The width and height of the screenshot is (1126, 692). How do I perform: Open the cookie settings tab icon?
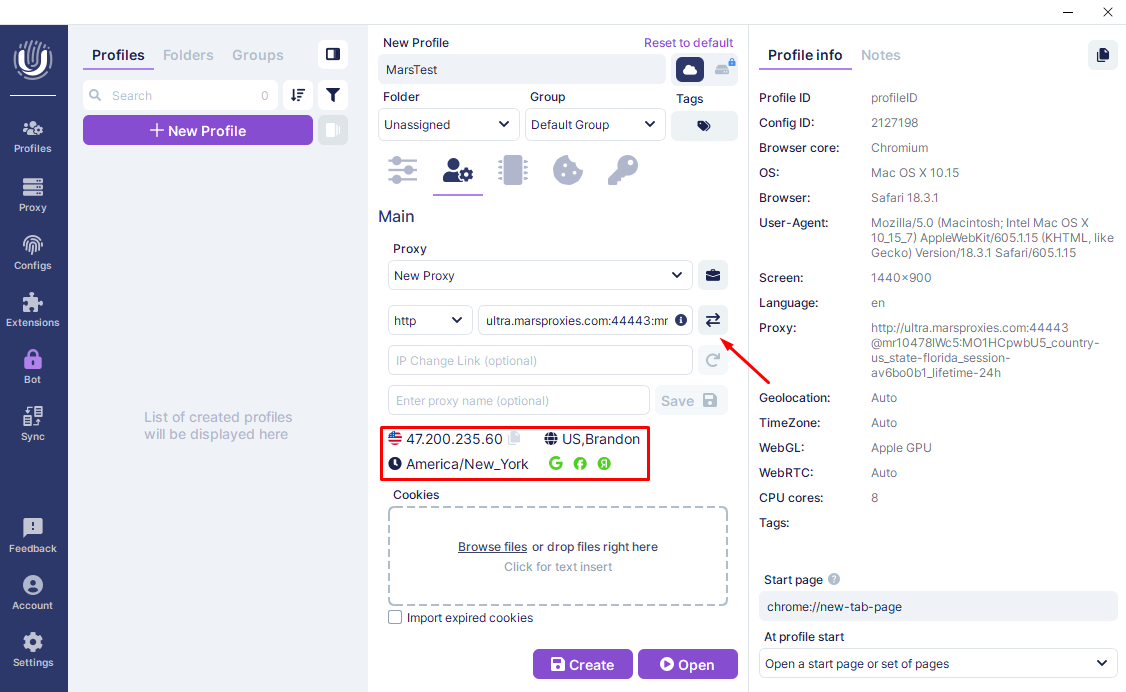(568, 171)
